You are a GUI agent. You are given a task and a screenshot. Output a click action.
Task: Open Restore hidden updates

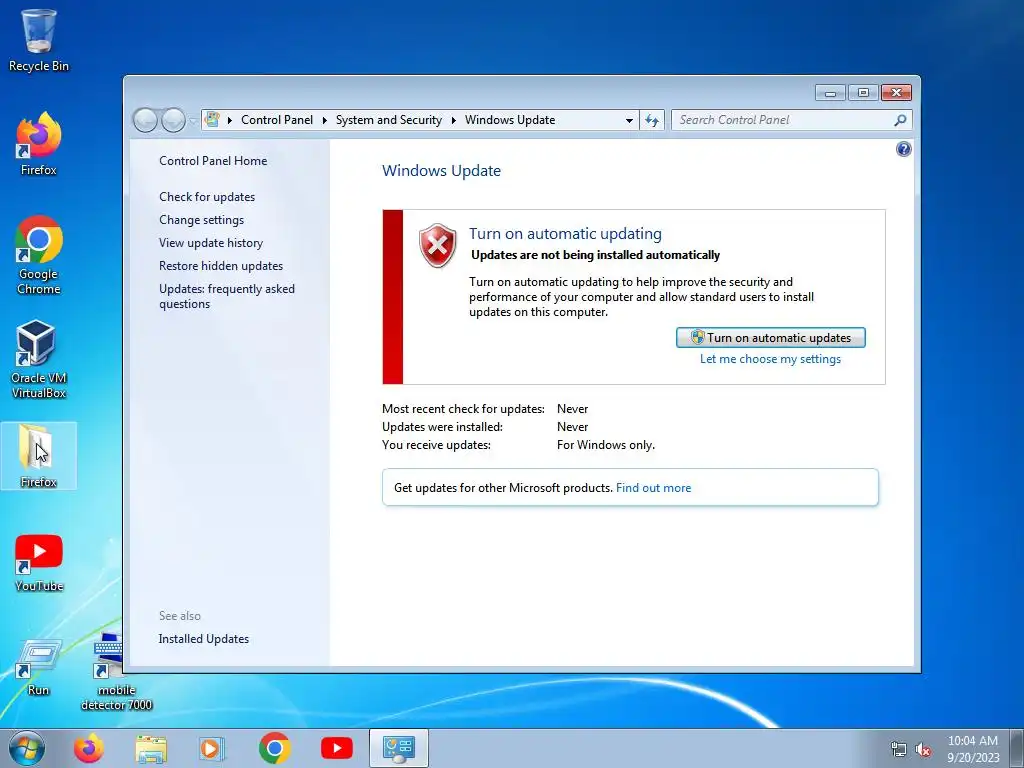coord(221,266)
